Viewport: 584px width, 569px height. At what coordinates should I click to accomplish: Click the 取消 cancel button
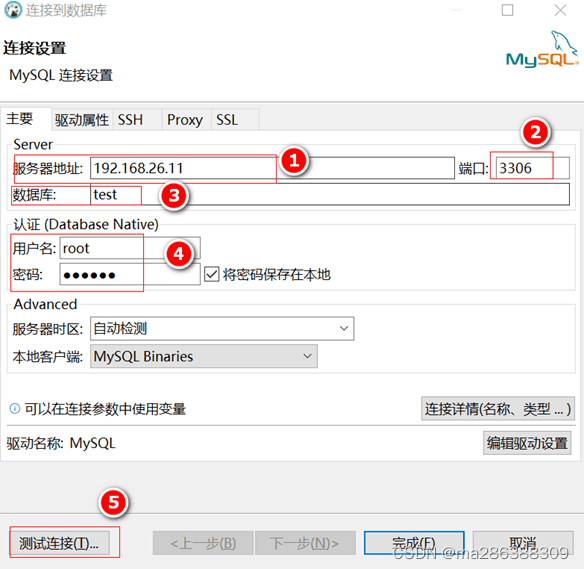tap(523, 543)
